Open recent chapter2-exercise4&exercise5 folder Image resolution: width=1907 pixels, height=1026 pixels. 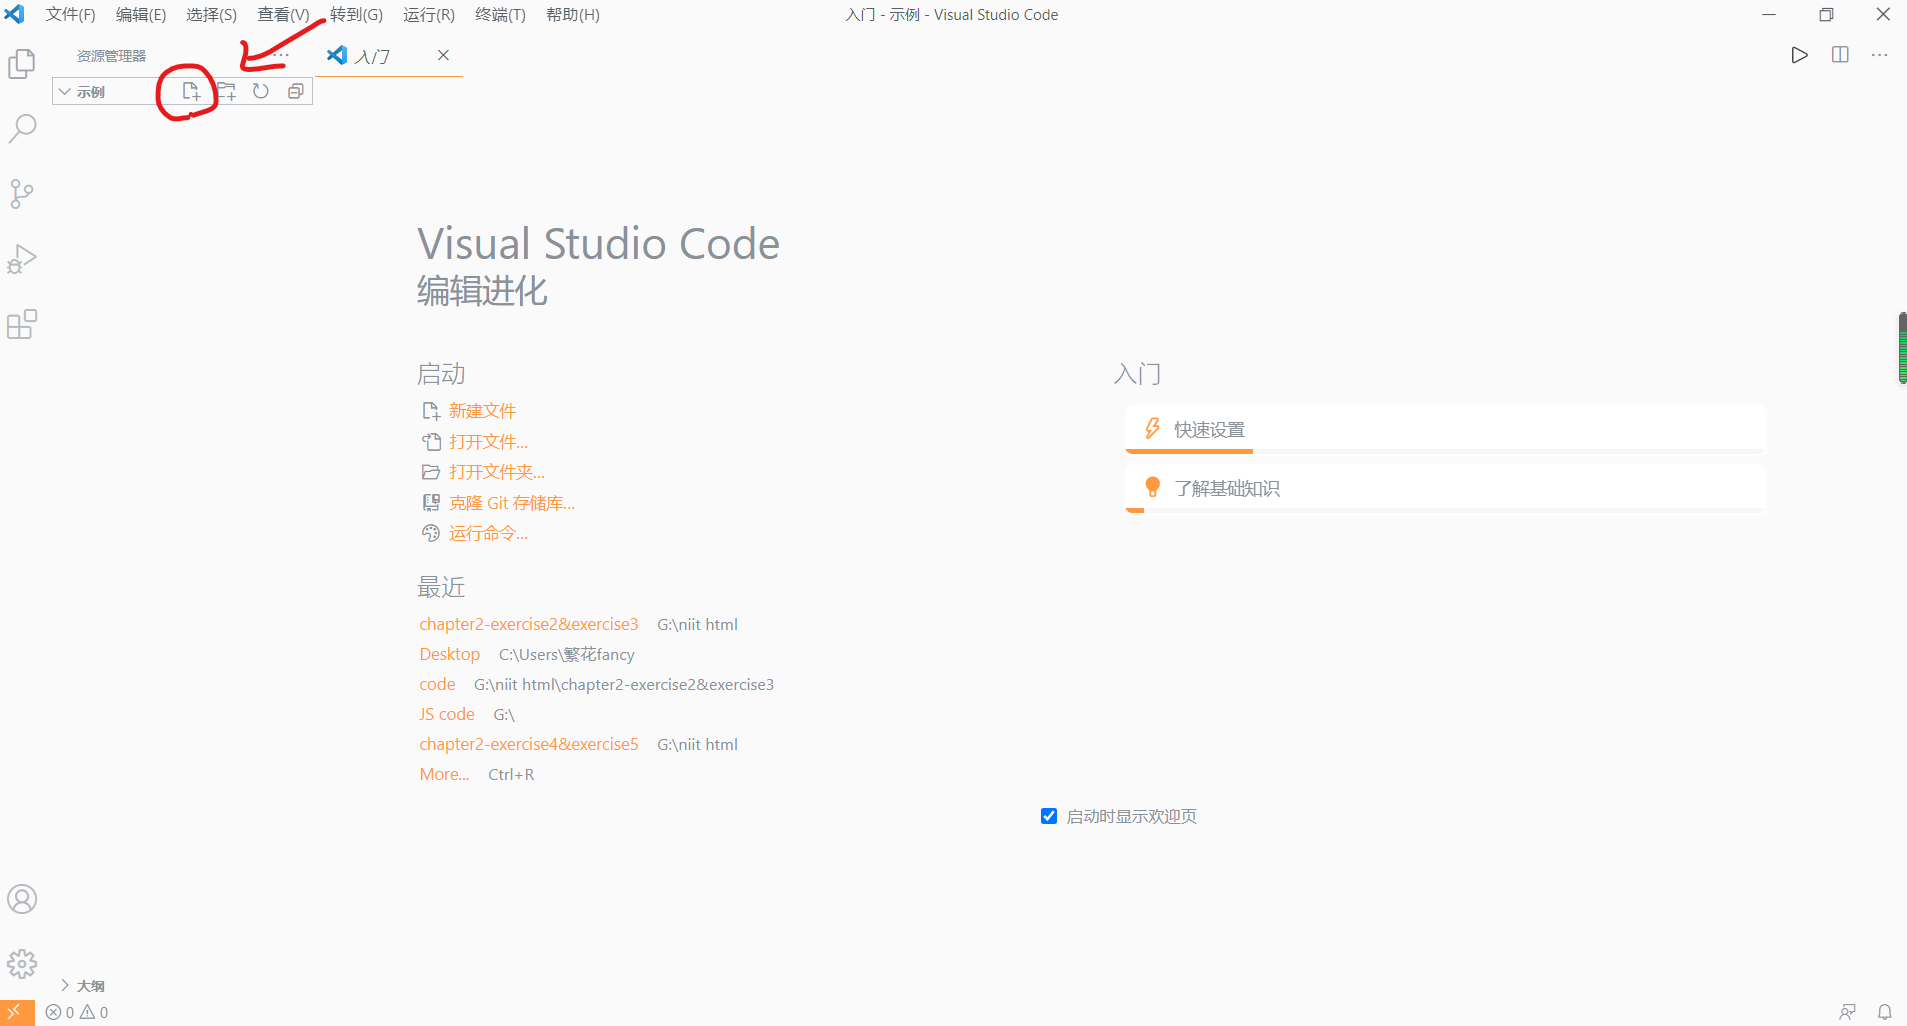point(529,744)
